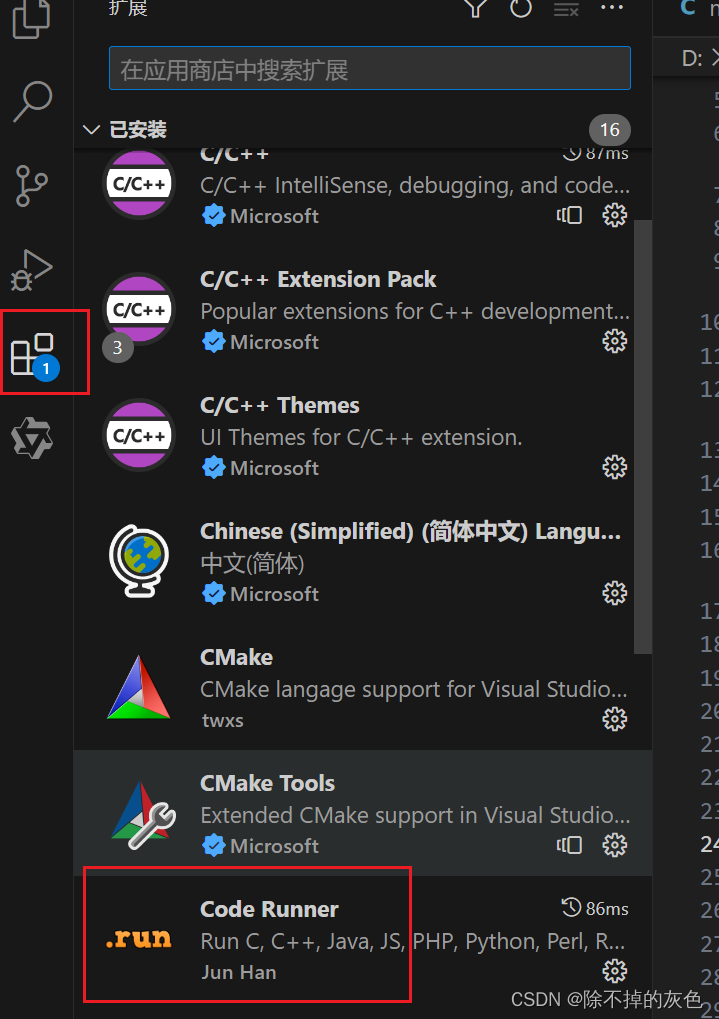Click the gem-shaped icon at bottom of activity bar
The height and width of the screenshot is (1019, 719).
tap(30, 437)
